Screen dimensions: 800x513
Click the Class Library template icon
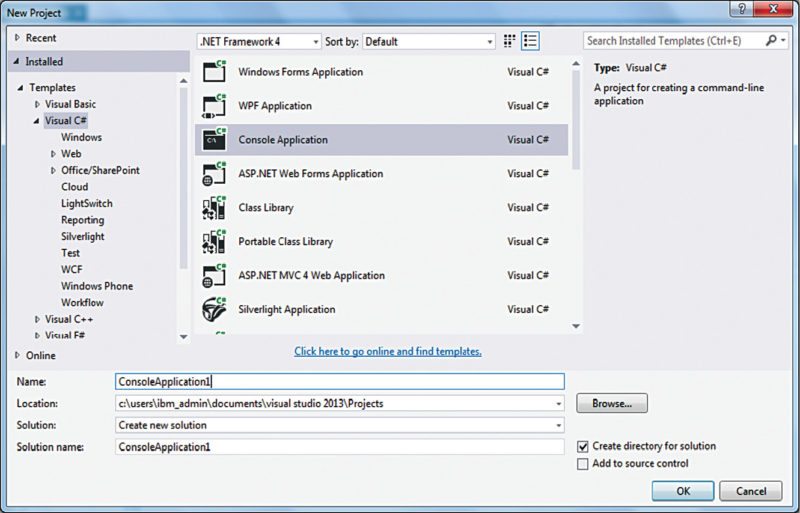tap(214, 208)
